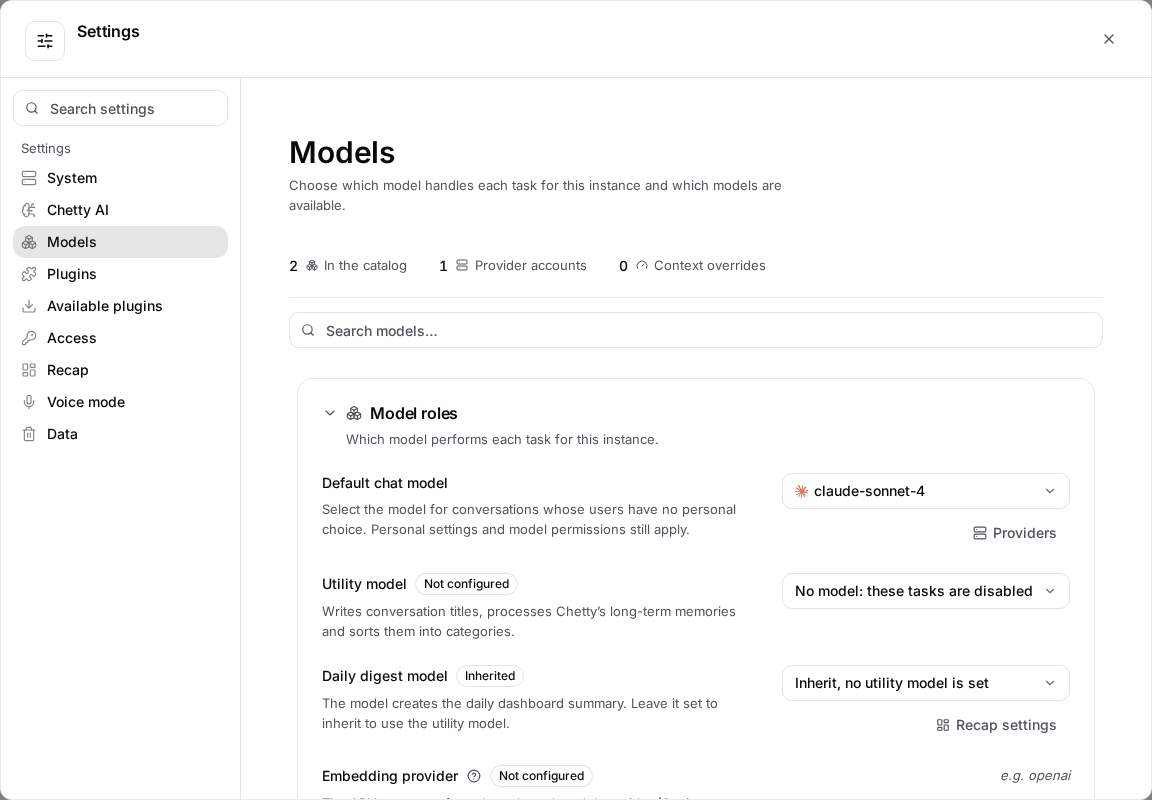Click the Available plugins download icon

(x=29, y=306)
